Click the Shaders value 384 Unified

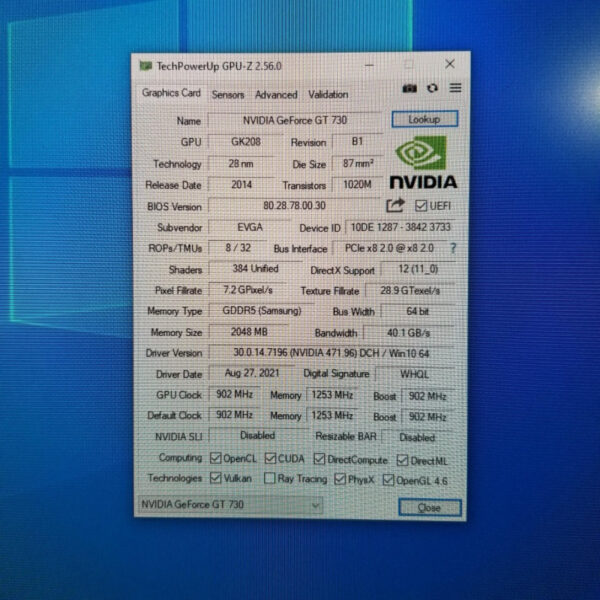pyautogui.click(x=255, y=269)
